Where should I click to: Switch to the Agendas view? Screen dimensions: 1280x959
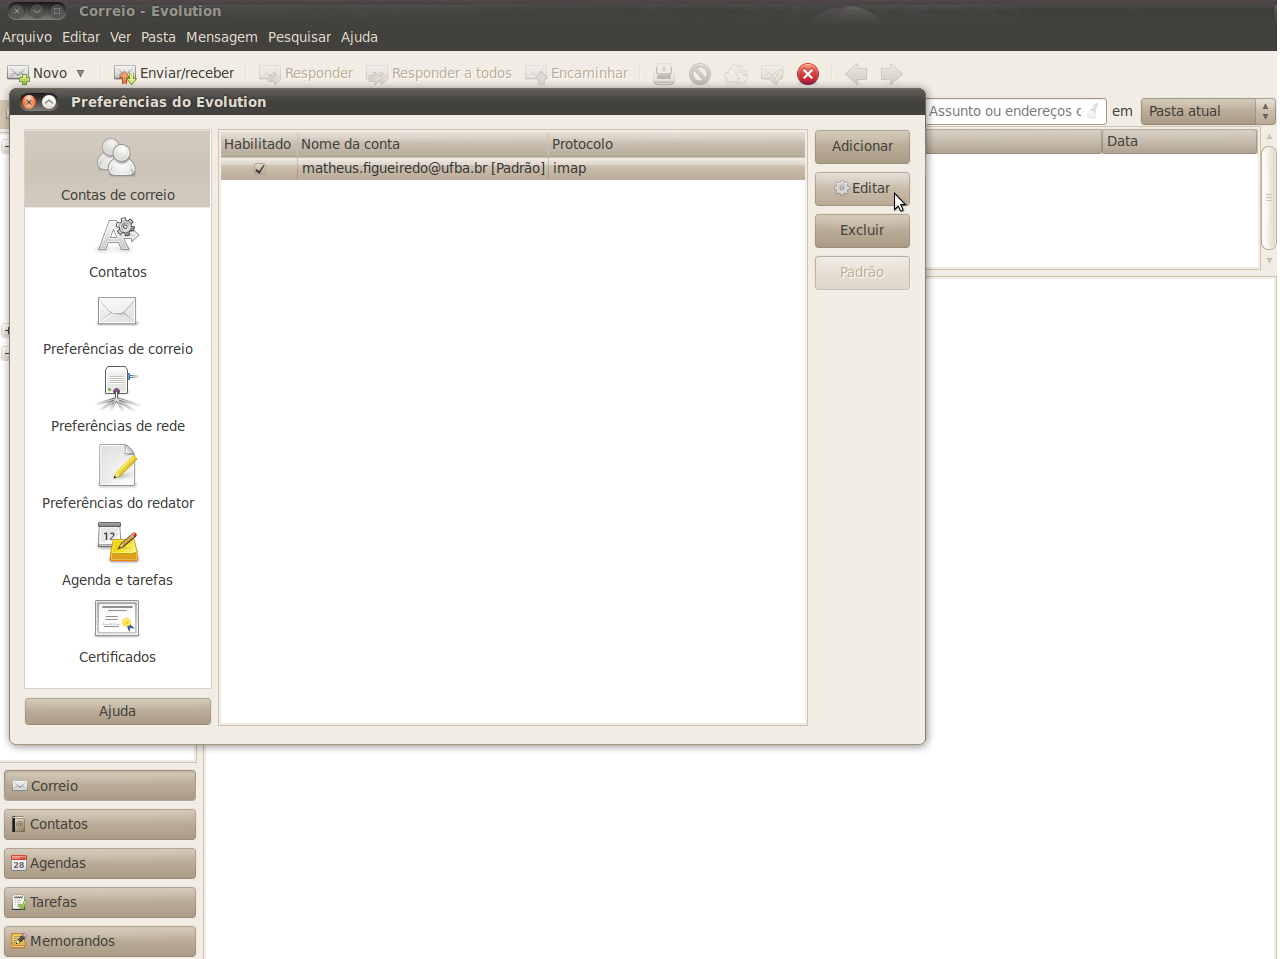(100, 863)
